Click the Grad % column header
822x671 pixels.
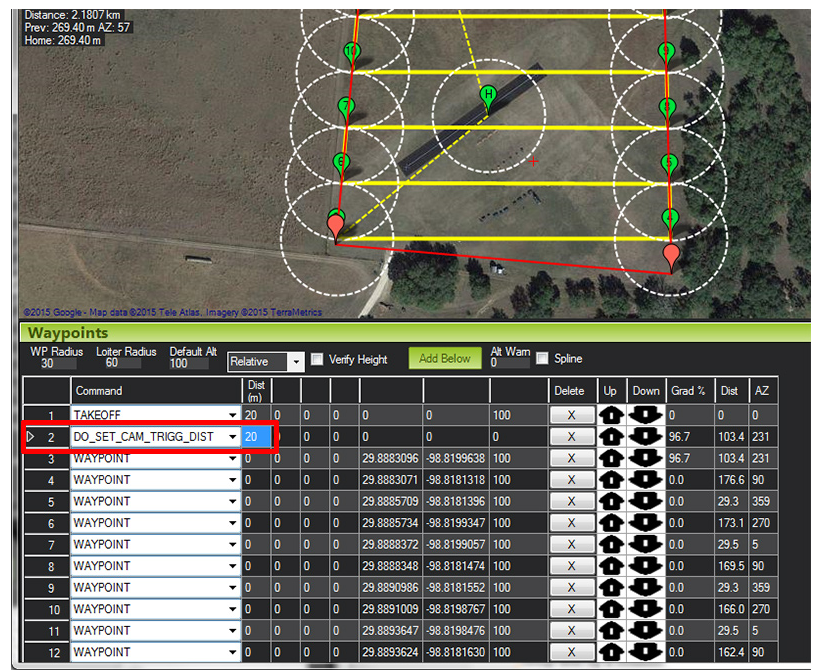(x=690, y=391)
